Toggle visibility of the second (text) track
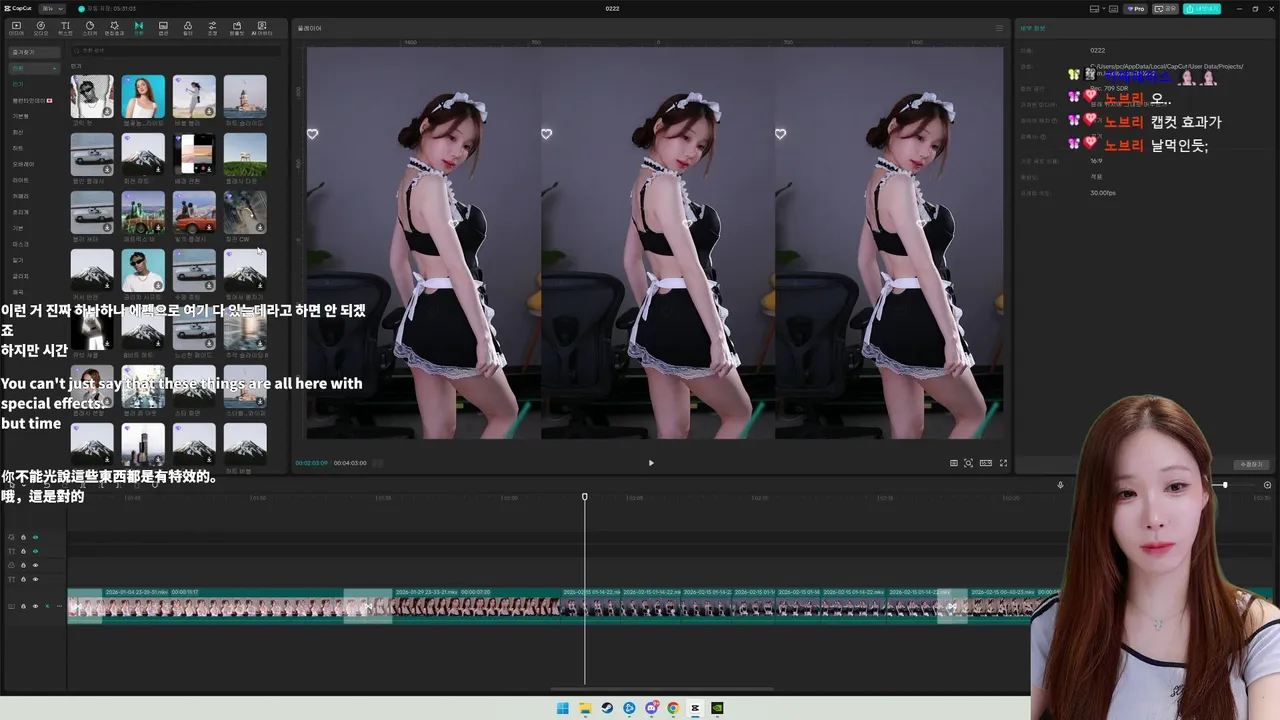The height and width of the screenshot is (720, 1280). [35, 551]
